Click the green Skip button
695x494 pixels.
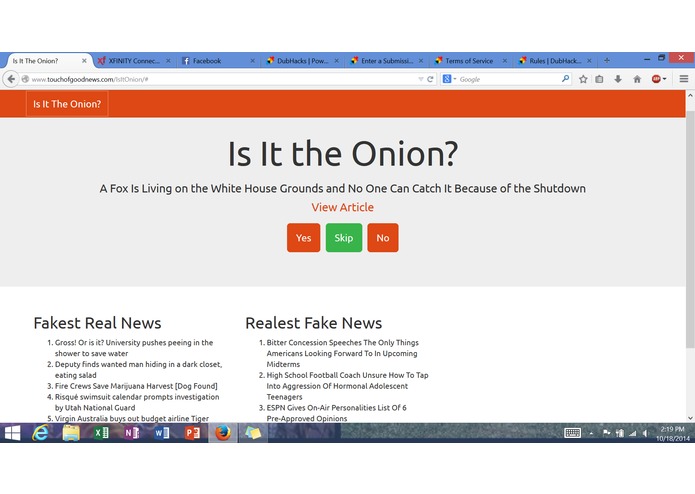pyautogui.click(x=344, y=237)
